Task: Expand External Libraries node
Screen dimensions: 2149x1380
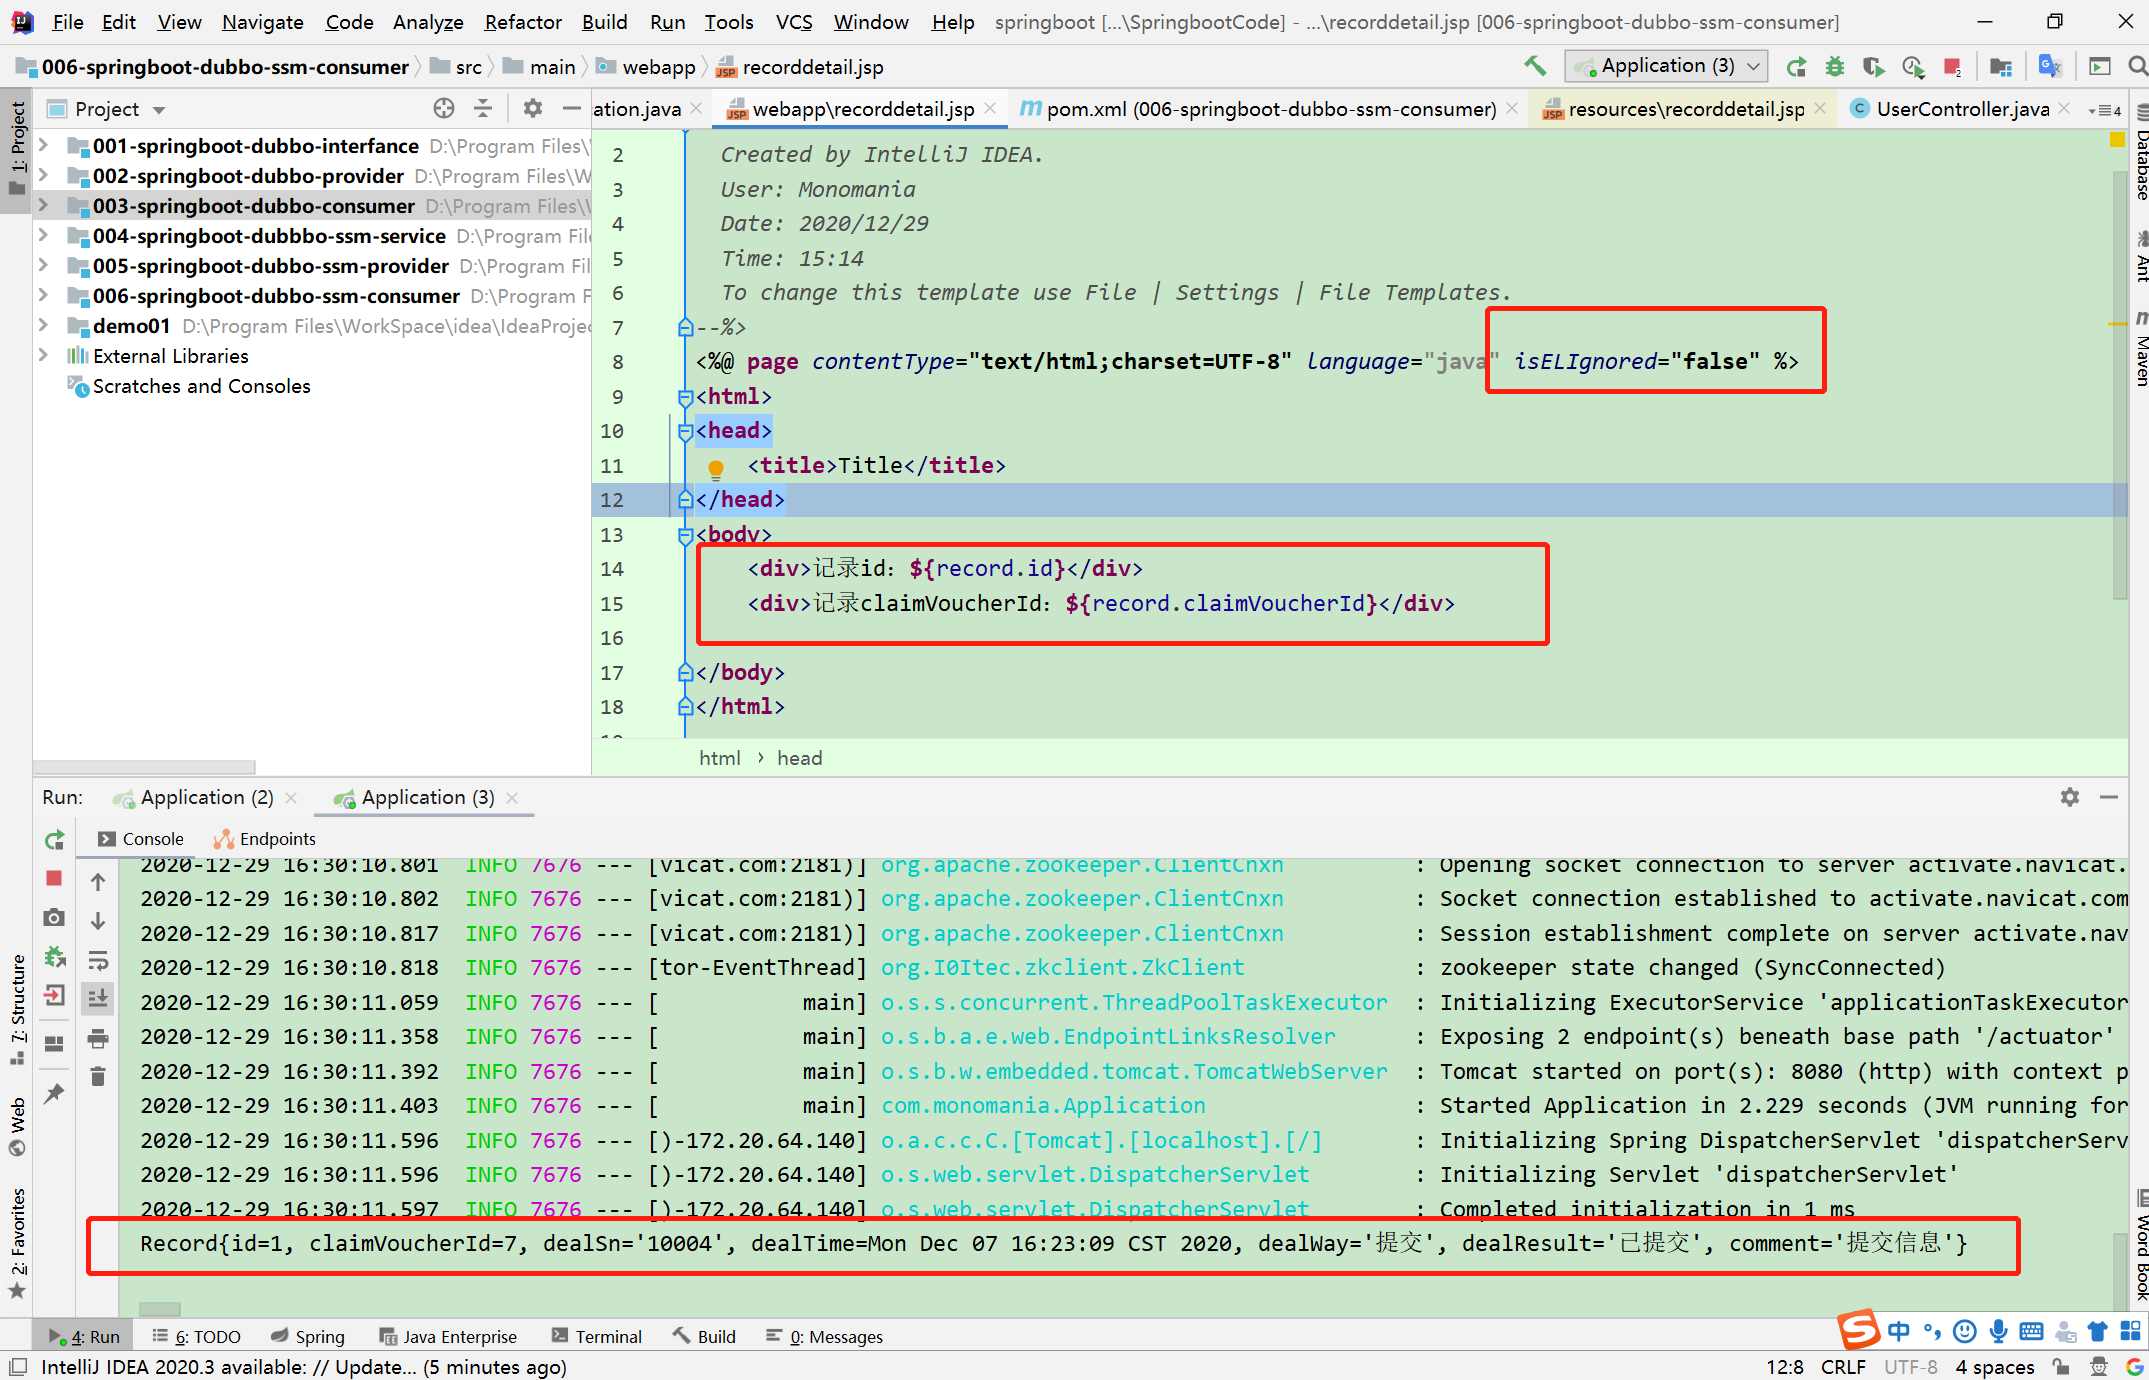Action: pyautogui.click(x=44, y=356)
